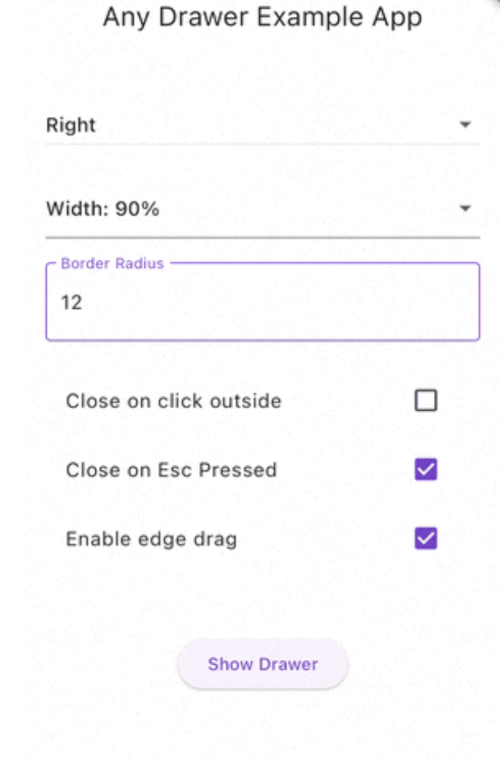This screenshot has height=760, width=500.
Task: Click the Any Drawer Example App title
Action: coord(263,17)
